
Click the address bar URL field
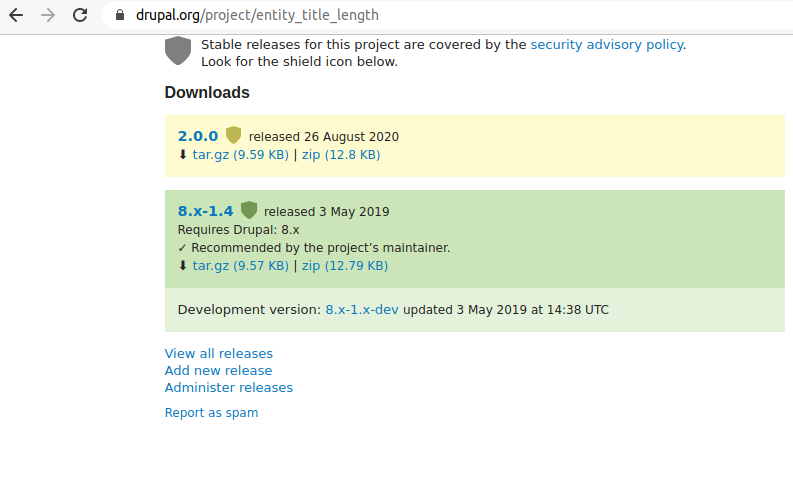pos(445,15)
